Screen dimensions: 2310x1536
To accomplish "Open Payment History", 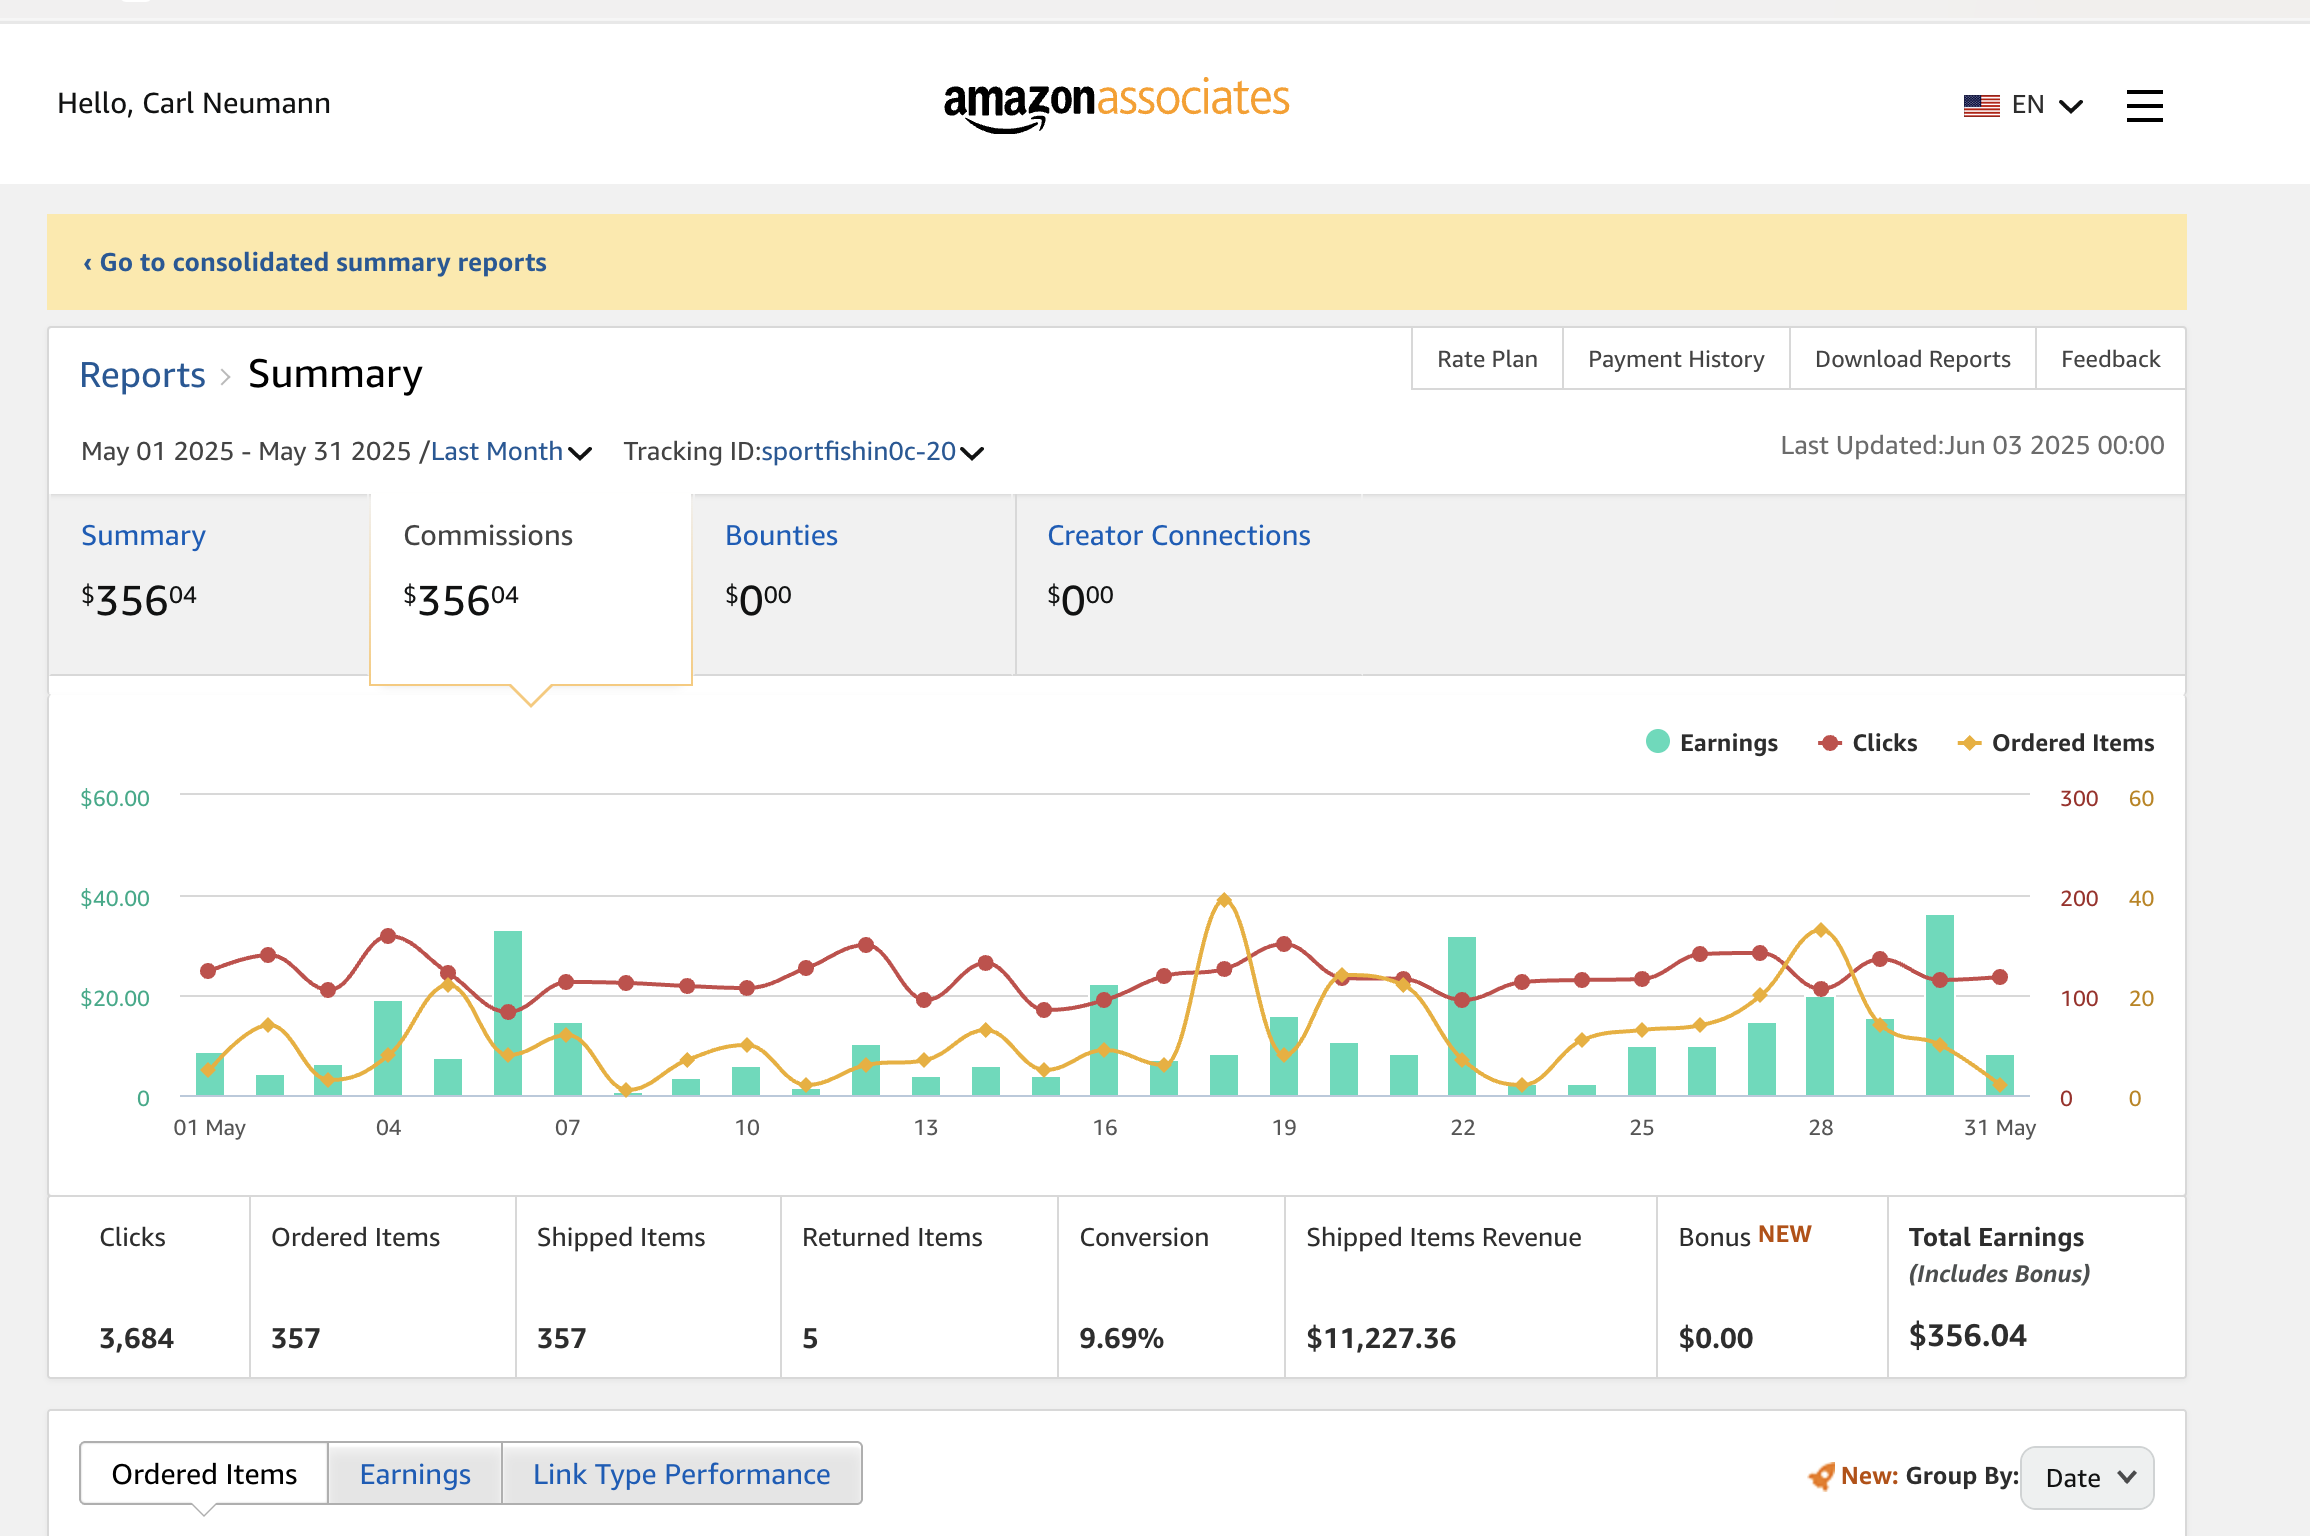I will 1676,359.
